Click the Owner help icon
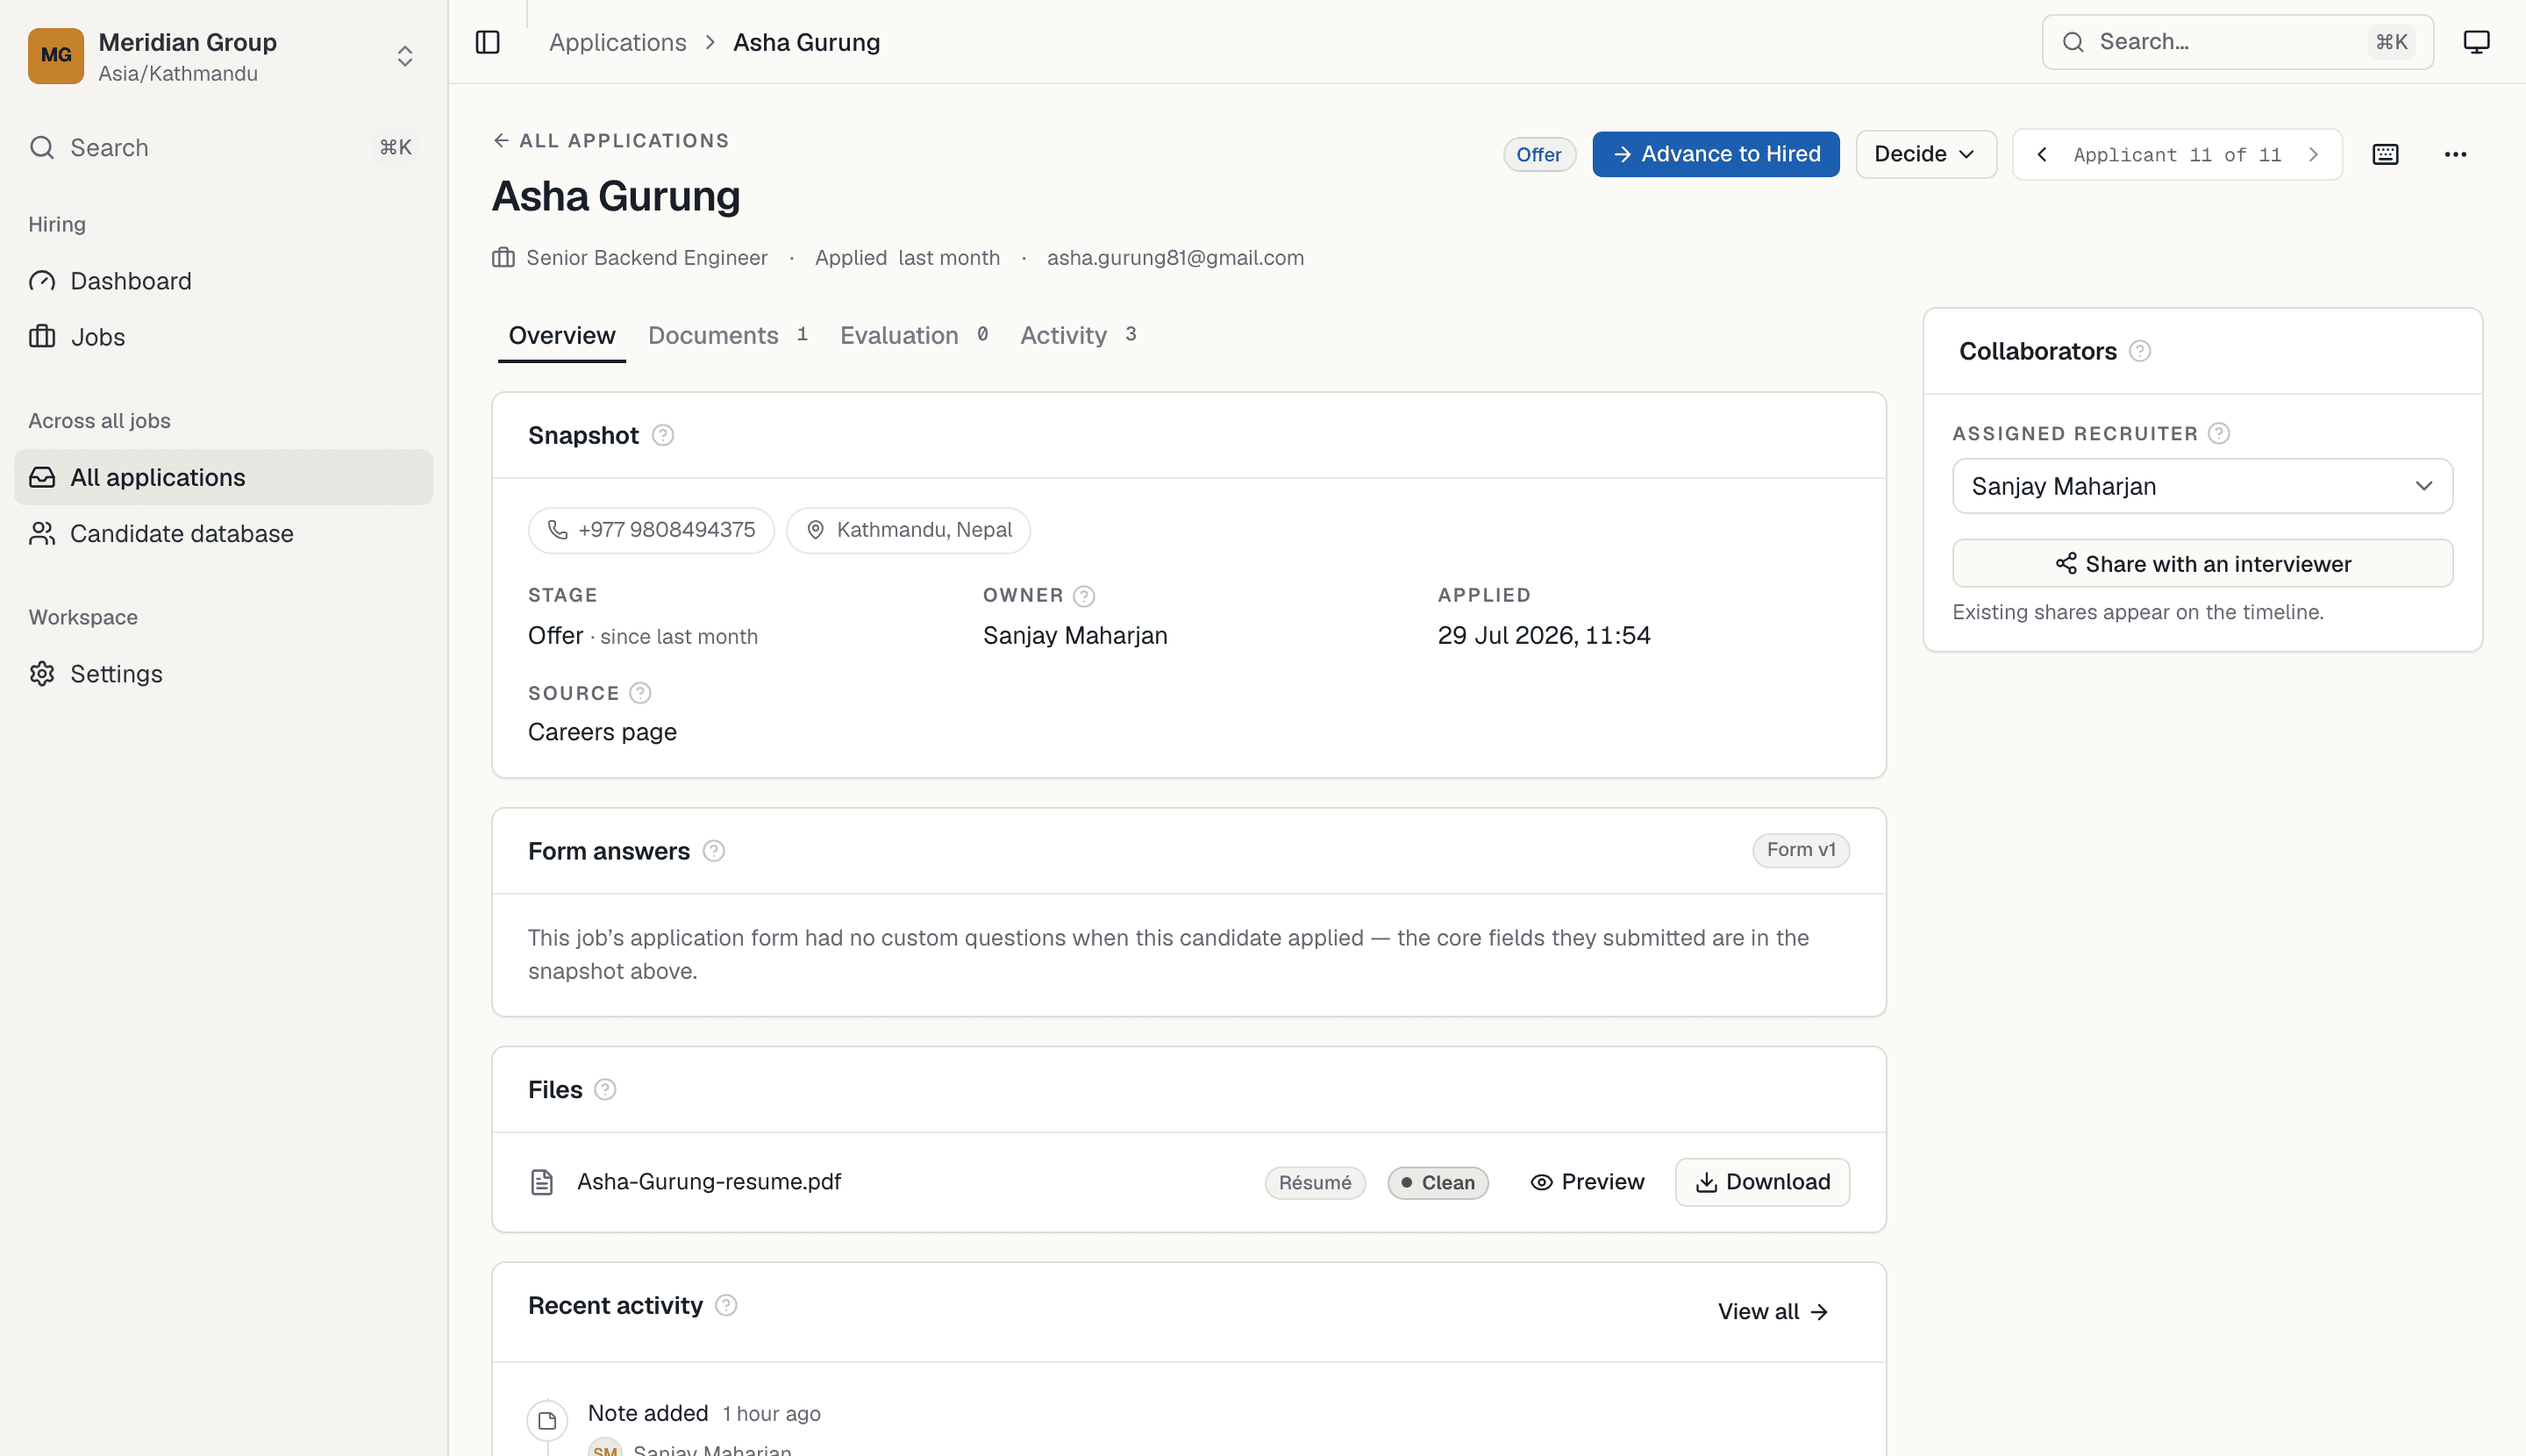This screenshot has width=2526, height=1456. click(1084, 596)
